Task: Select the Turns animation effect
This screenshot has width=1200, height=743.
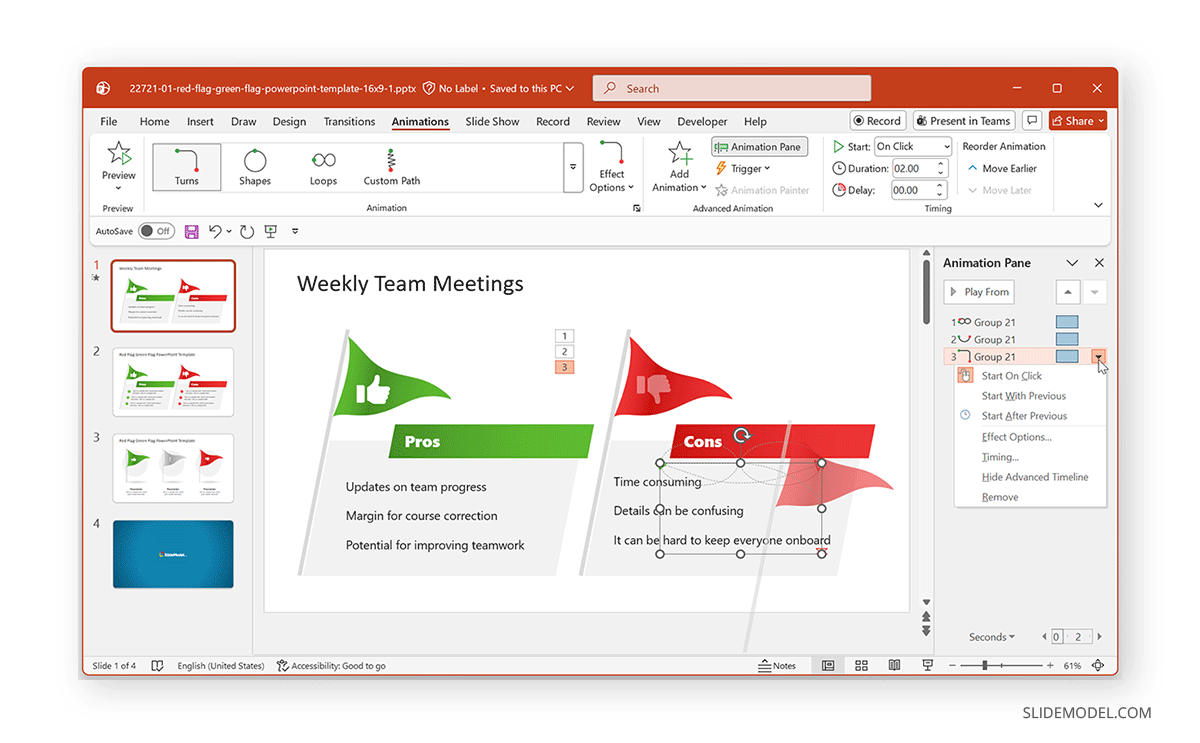Action: (186, 166)
